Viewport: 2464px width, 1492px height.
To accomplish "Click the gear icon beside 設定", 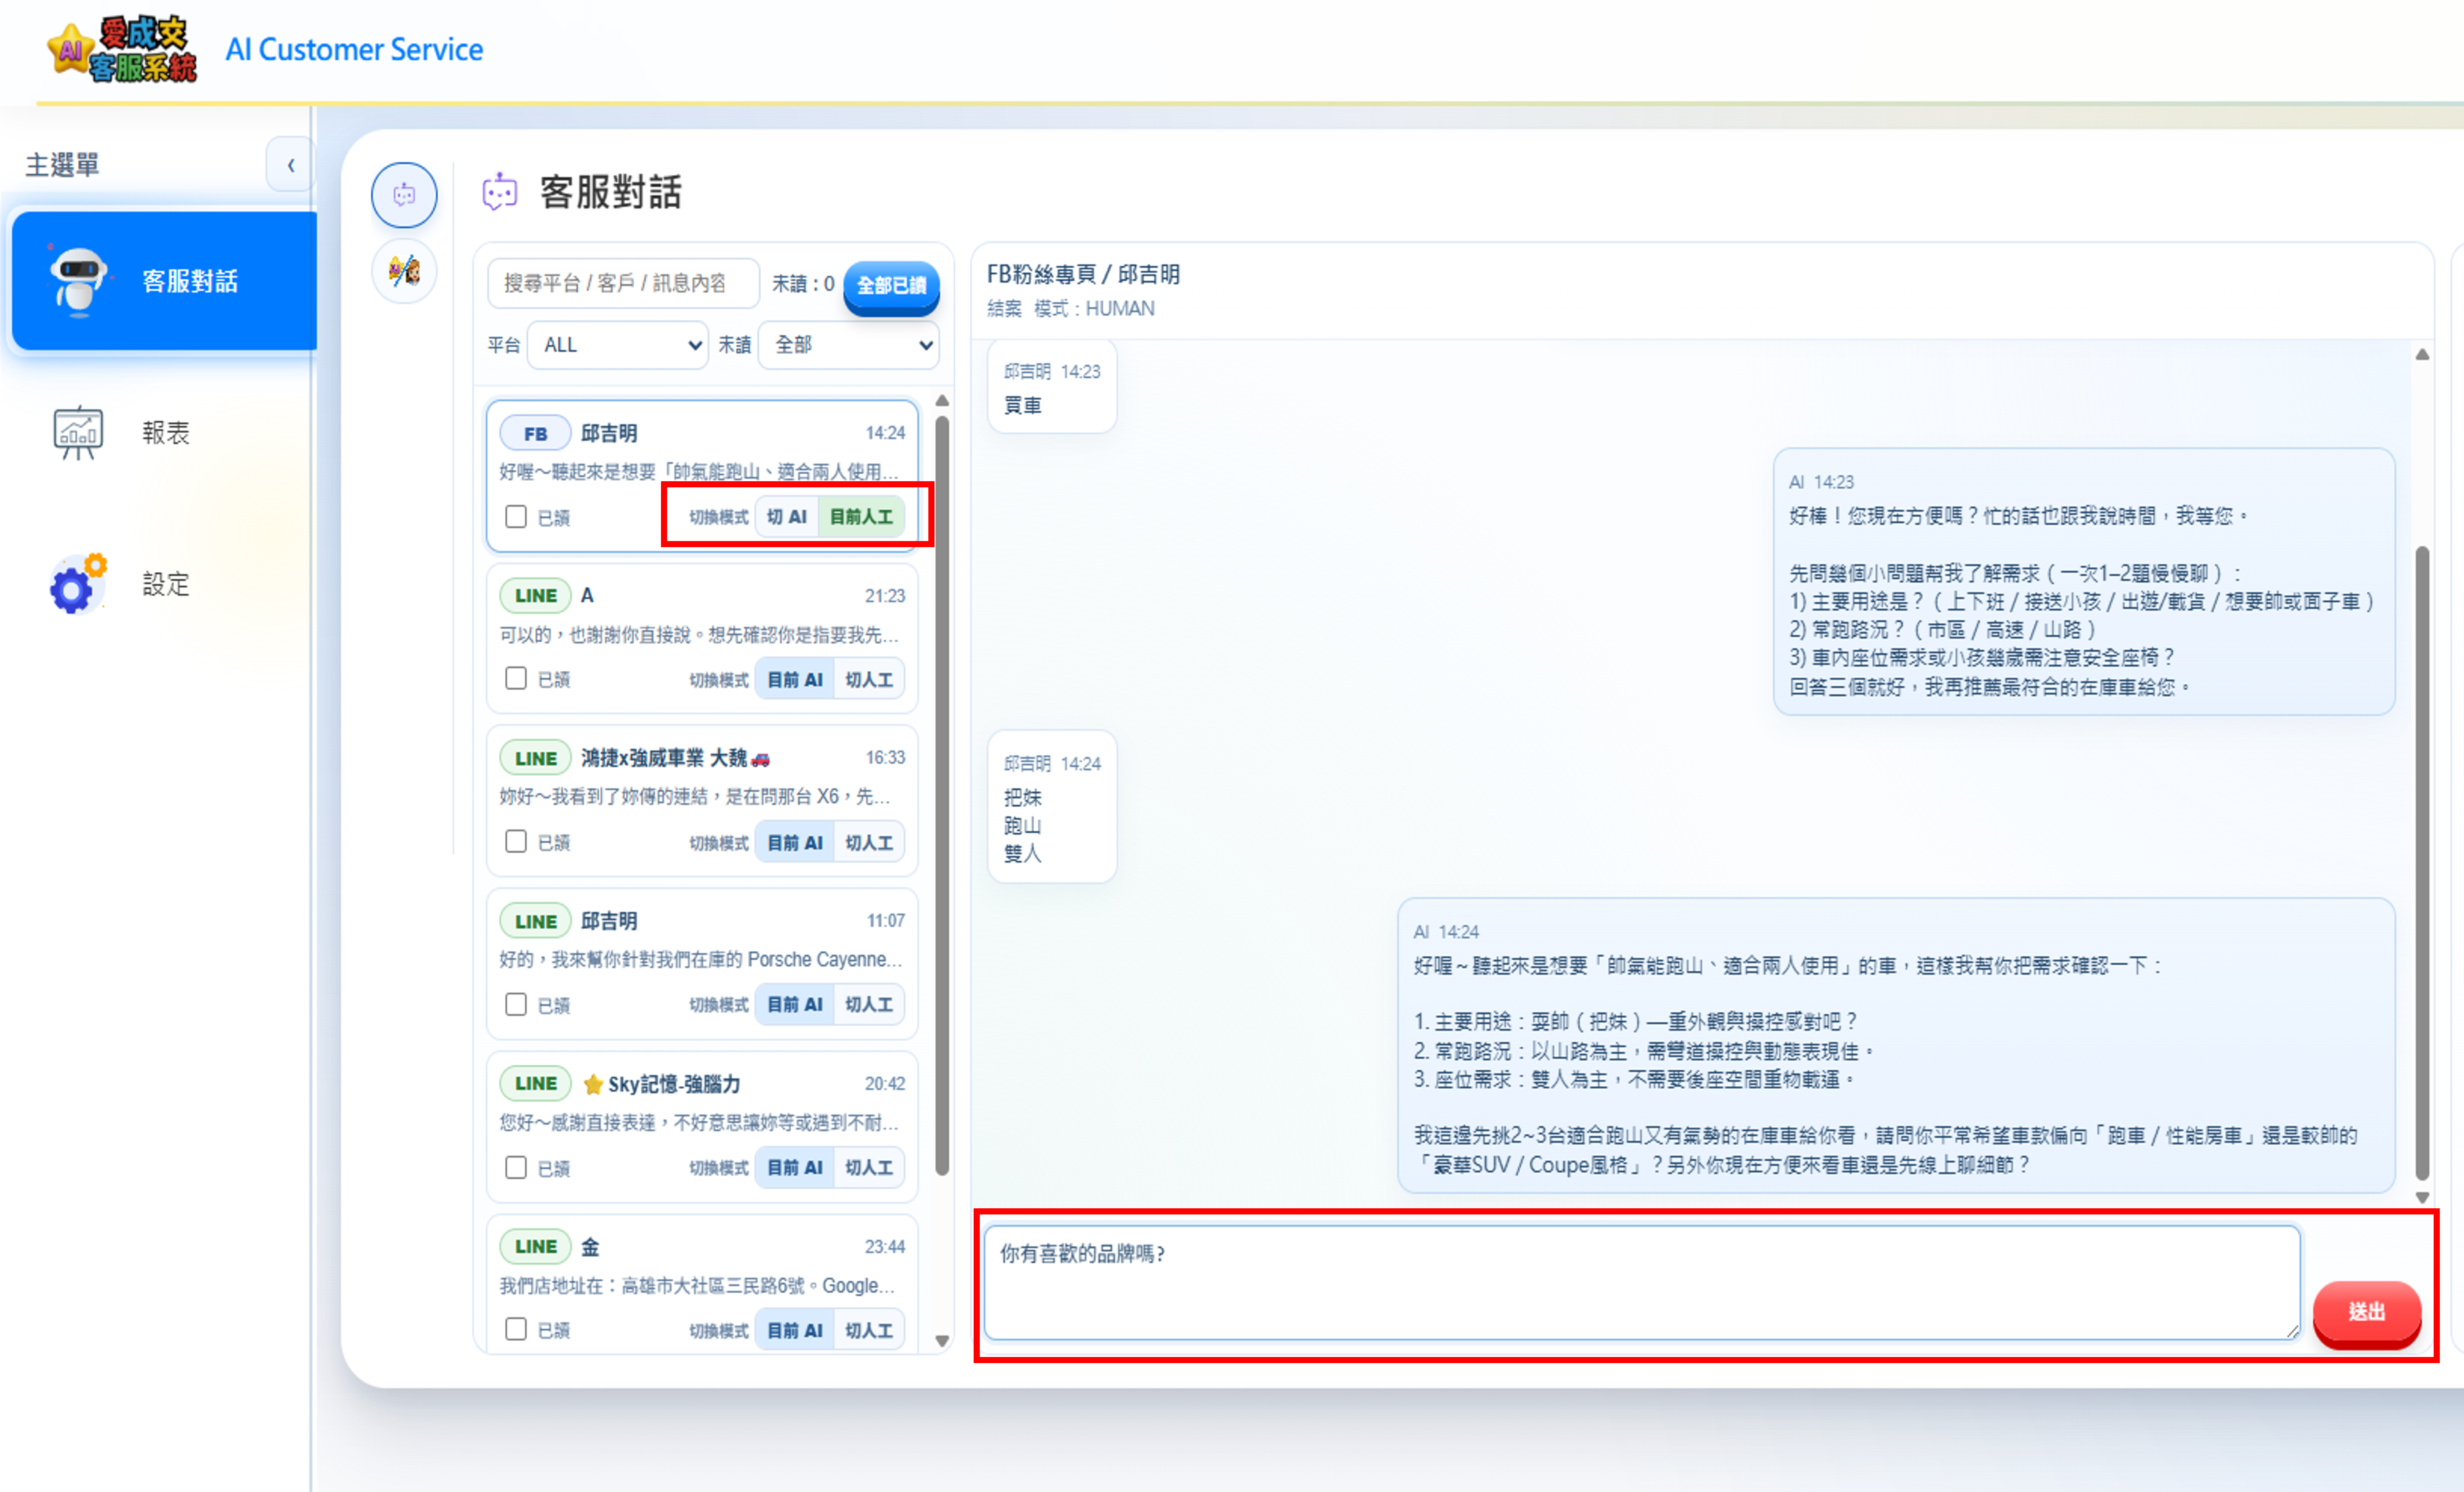I will coord(78,584).
